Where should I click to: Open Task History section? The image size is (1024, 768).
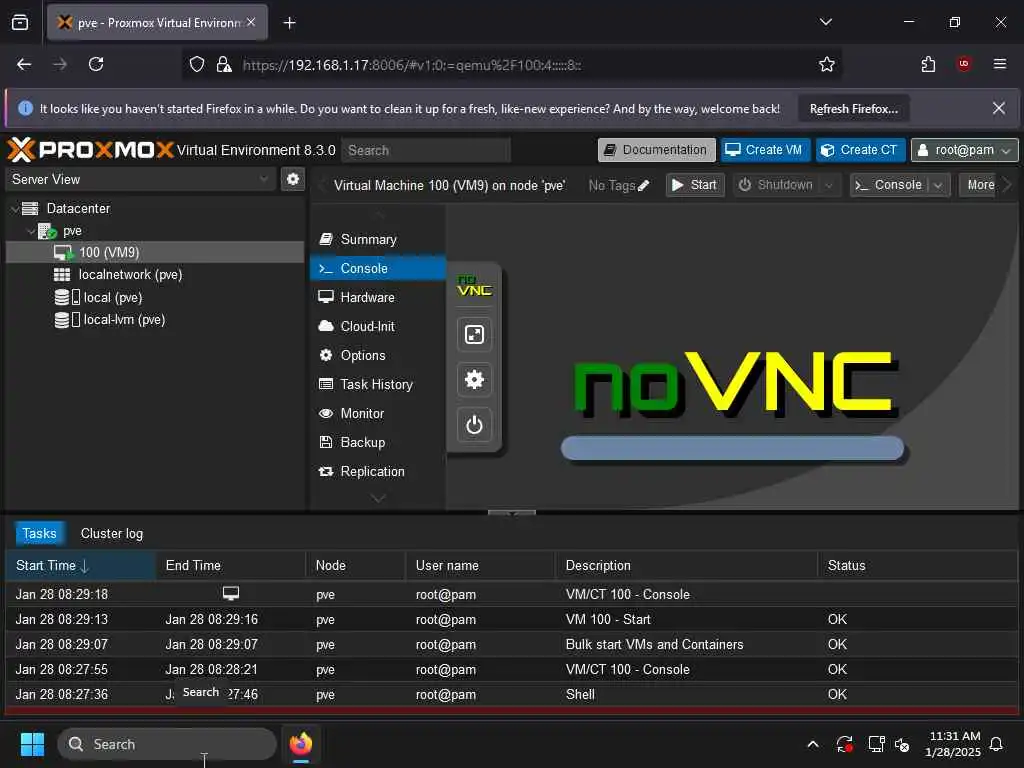pyautogui.click(x=377, y=385)
